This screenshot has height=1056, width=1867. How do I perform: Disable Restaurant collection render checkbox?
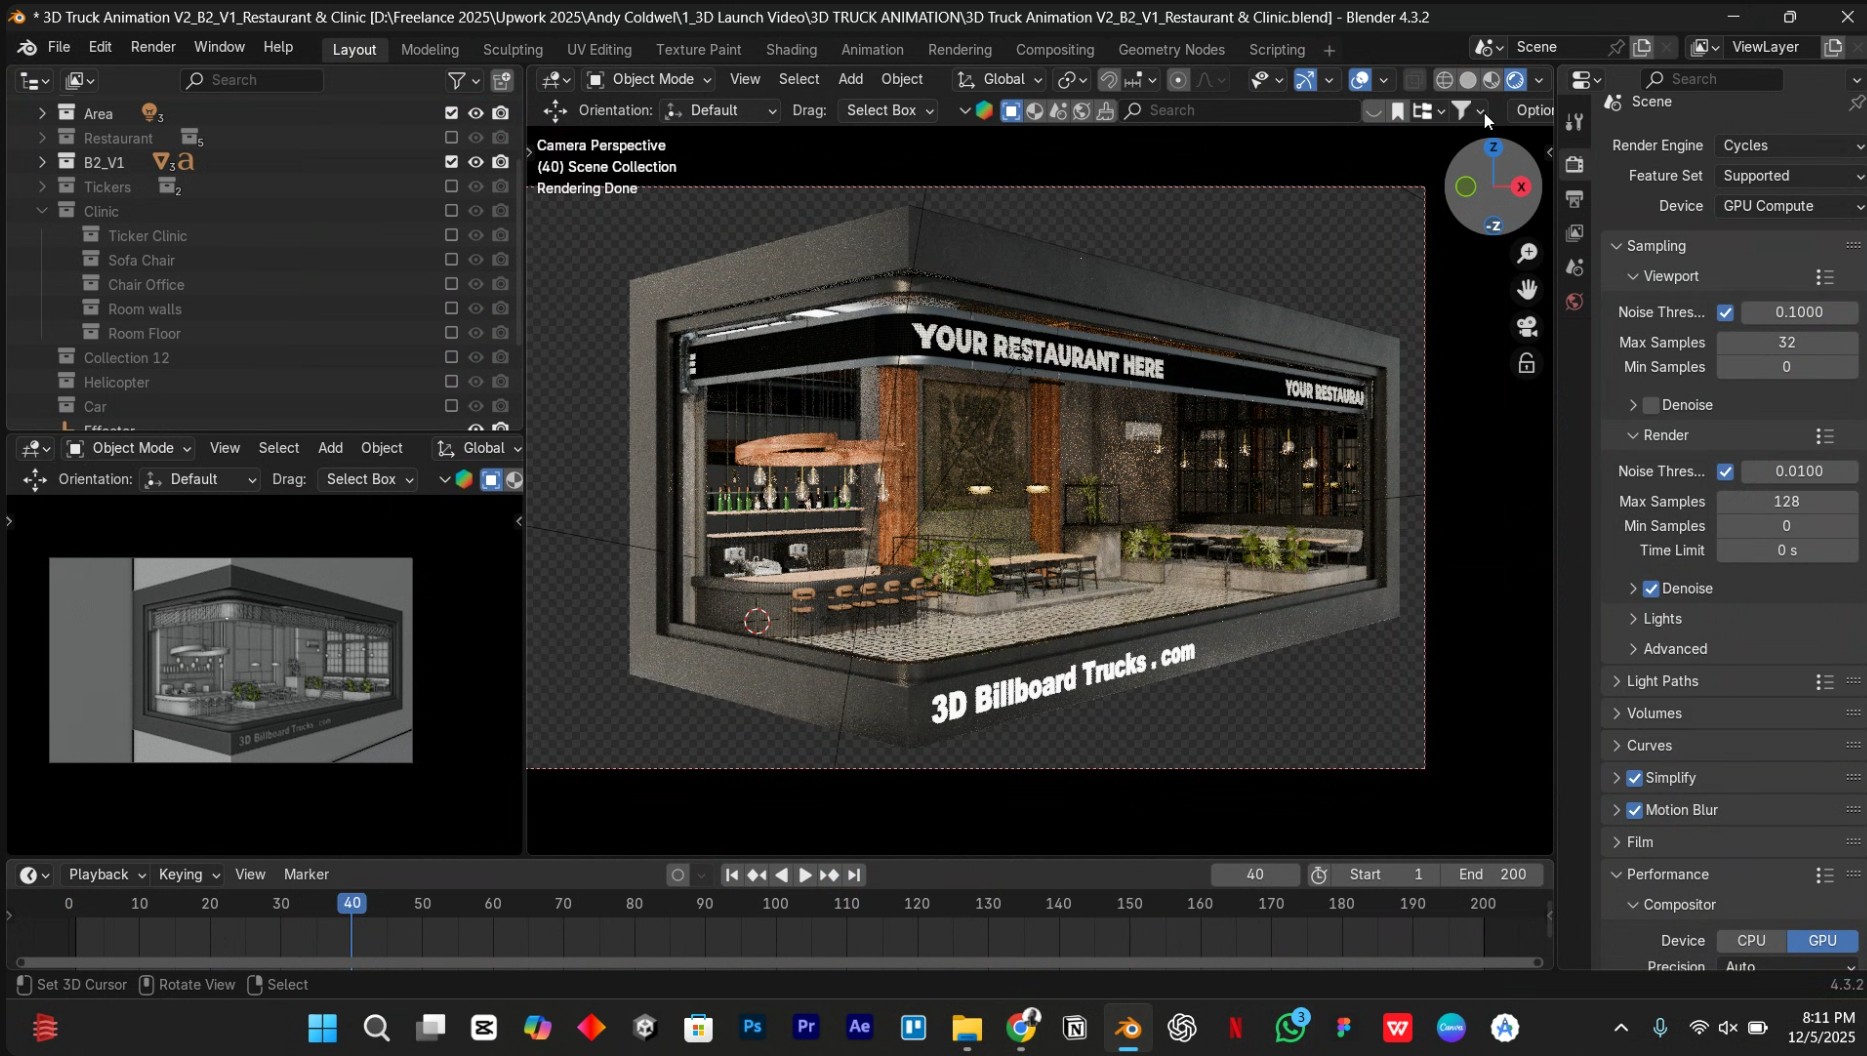pyautogui.click(x=501, y=137)
